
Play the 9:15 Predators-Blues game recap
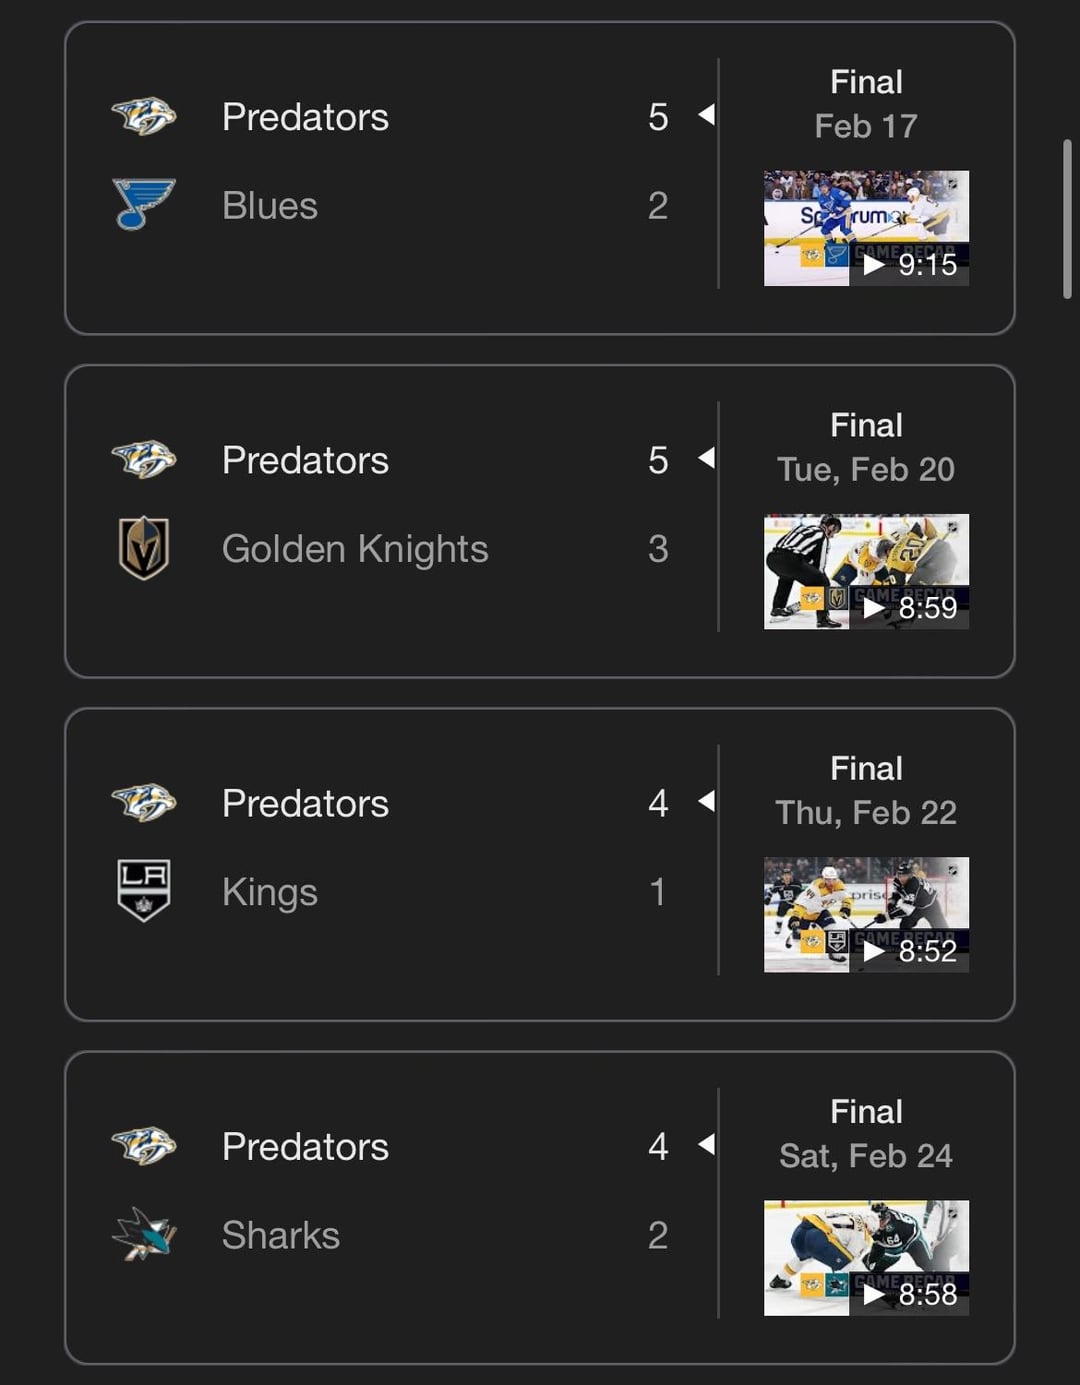(x=866, y=228)
